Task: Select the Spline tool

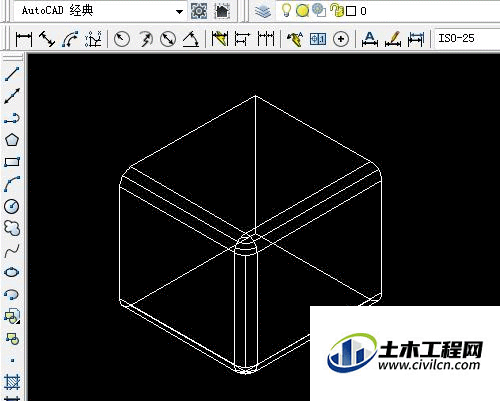Action: click(x=12, y=251)
